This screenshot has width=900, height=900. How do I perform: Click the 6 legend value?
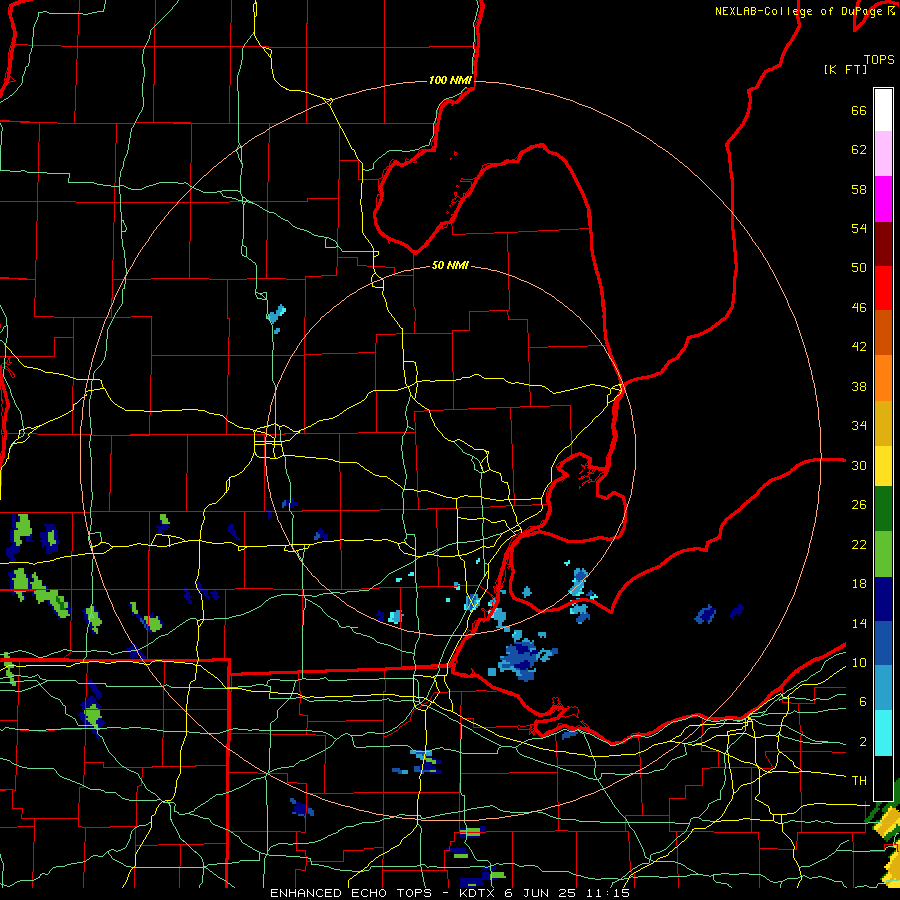(862, 701)
